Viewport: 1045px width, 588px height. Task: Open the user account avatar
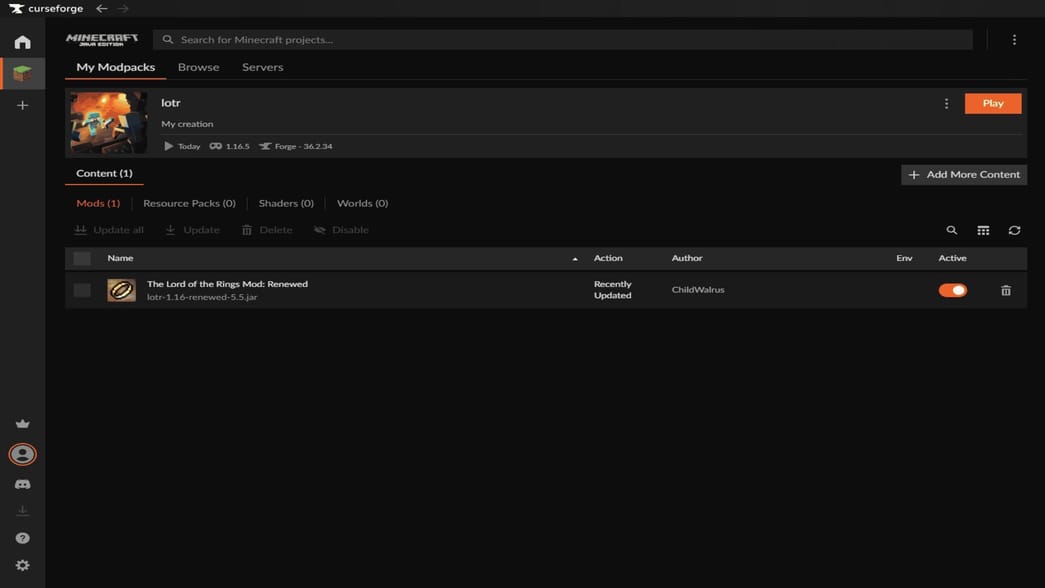coord(22,454)
